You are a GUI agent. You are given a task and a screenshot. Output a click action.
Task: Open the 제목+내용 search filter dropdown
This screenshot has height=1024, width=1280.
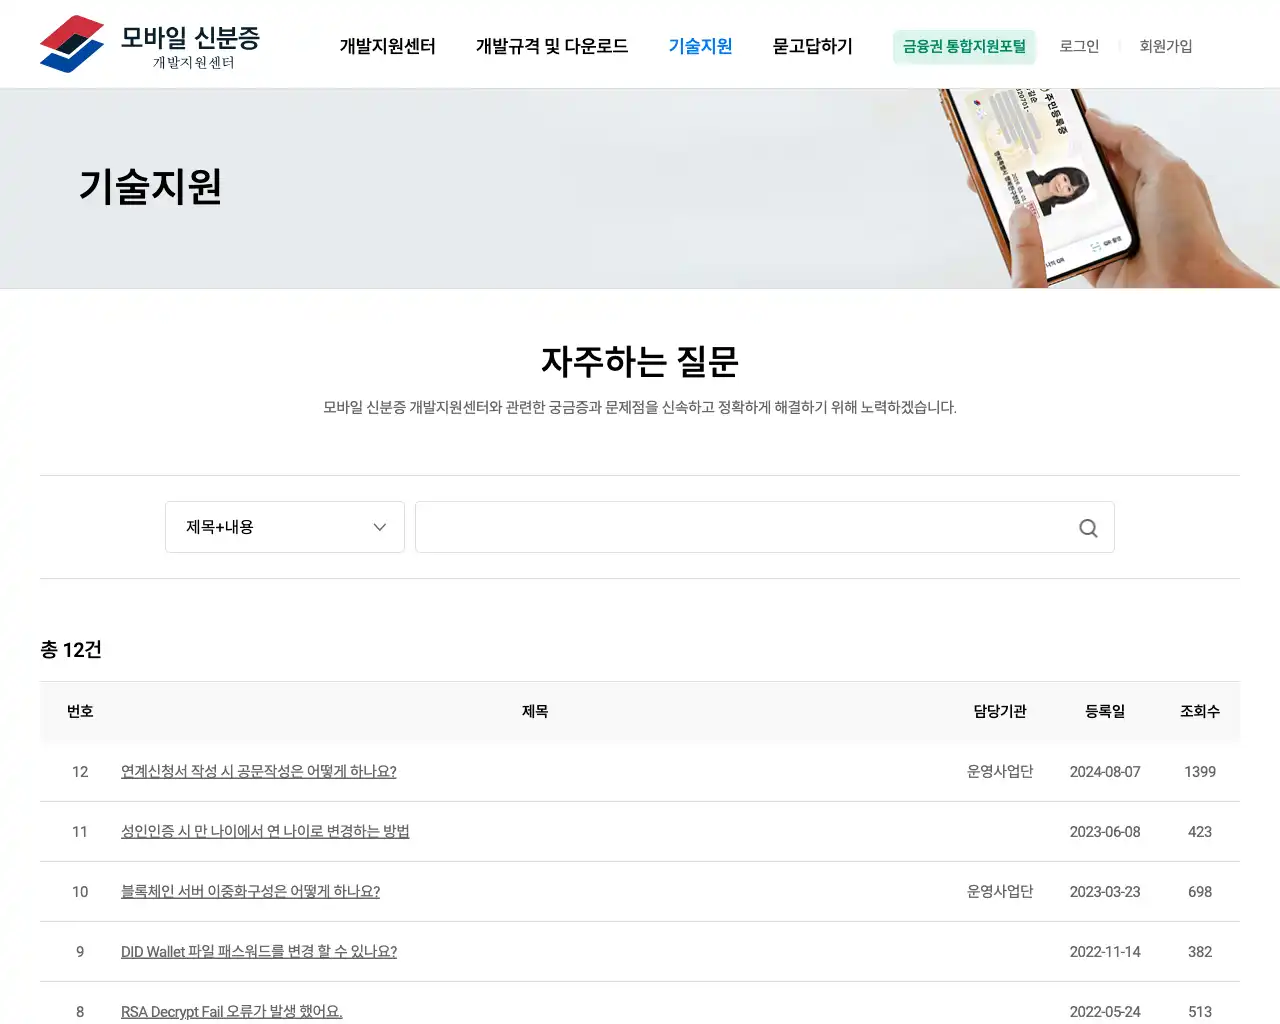(x=285, y=527)
